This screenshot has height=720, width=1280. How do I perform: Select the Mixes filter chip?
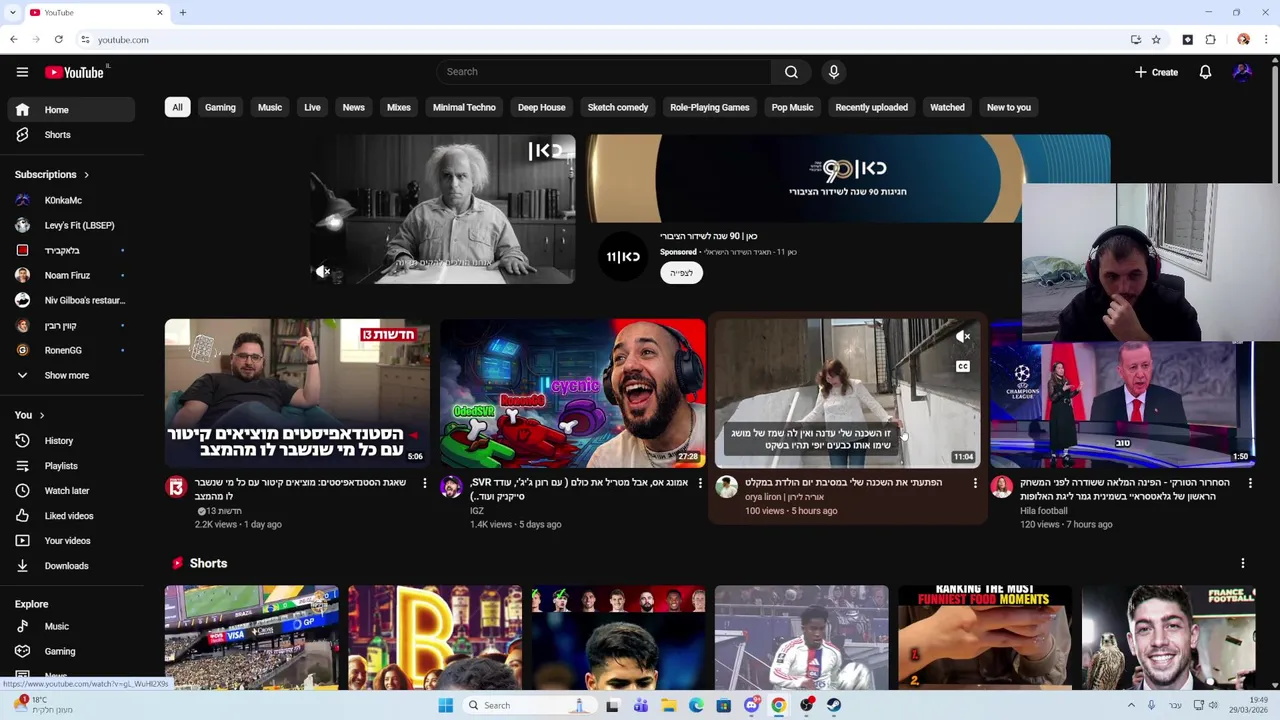click(x=399, y=107)
